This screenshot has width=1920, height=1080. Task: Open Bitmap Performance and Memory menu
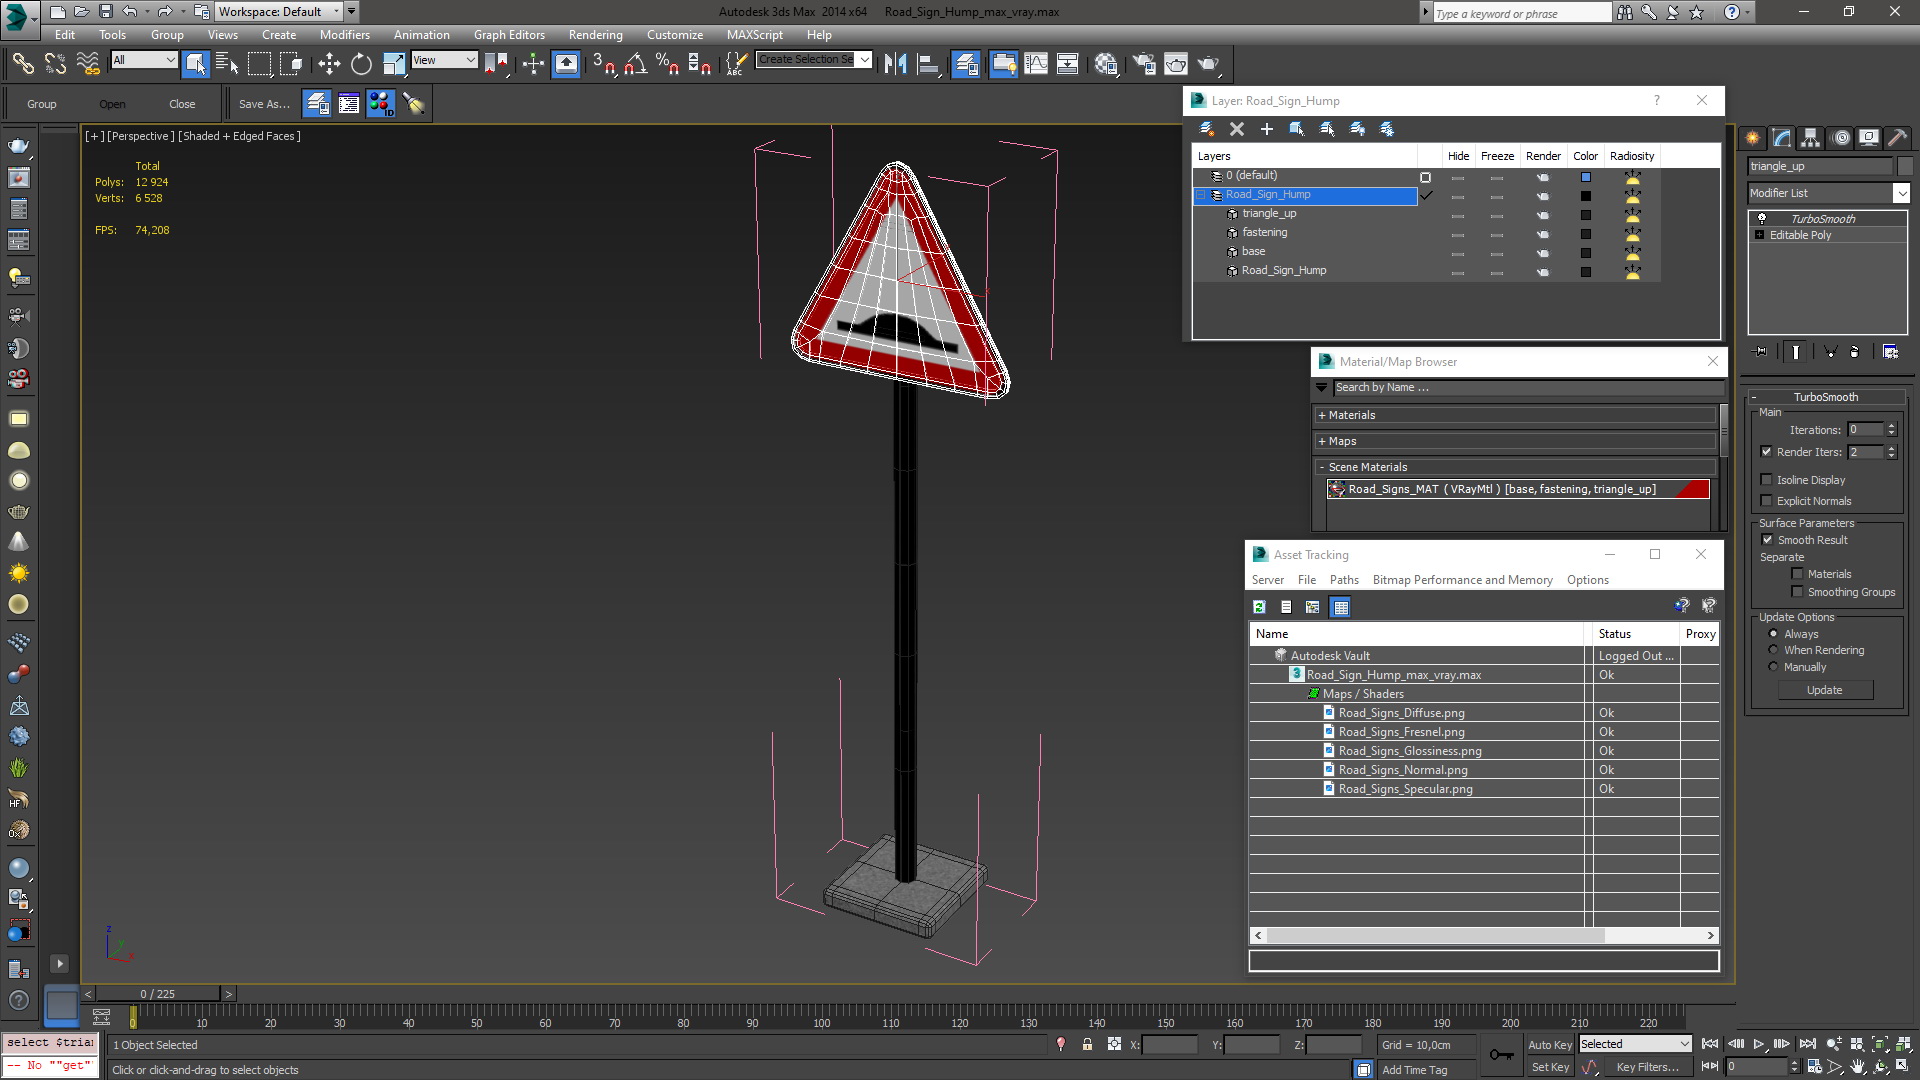tap(1462, 580)
